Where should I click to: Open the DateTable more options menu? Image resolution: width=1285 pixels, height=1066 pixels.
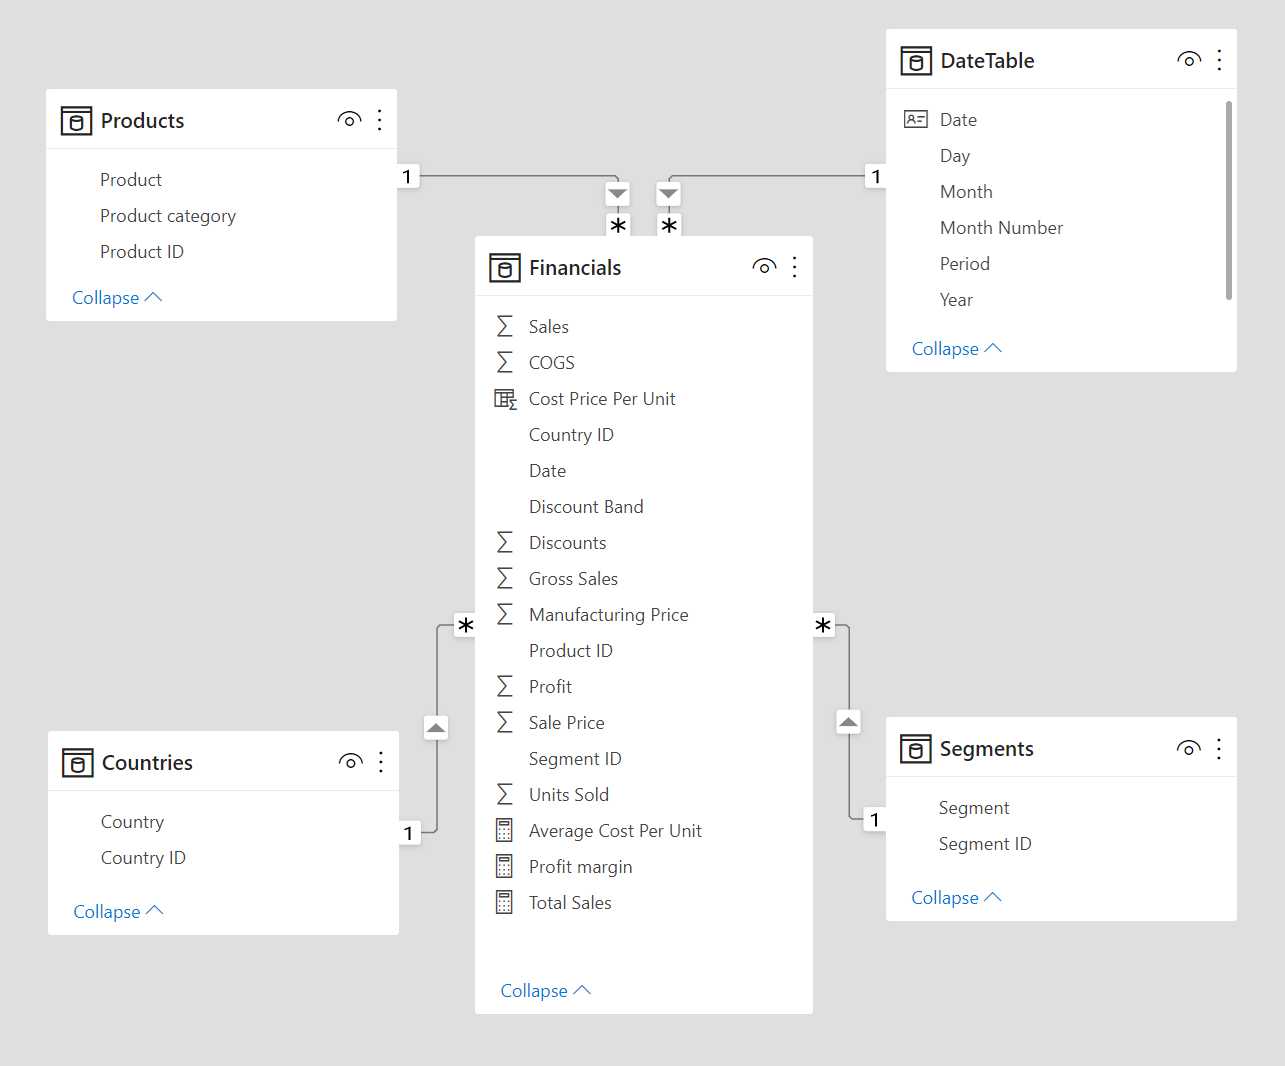point(1219,60)
